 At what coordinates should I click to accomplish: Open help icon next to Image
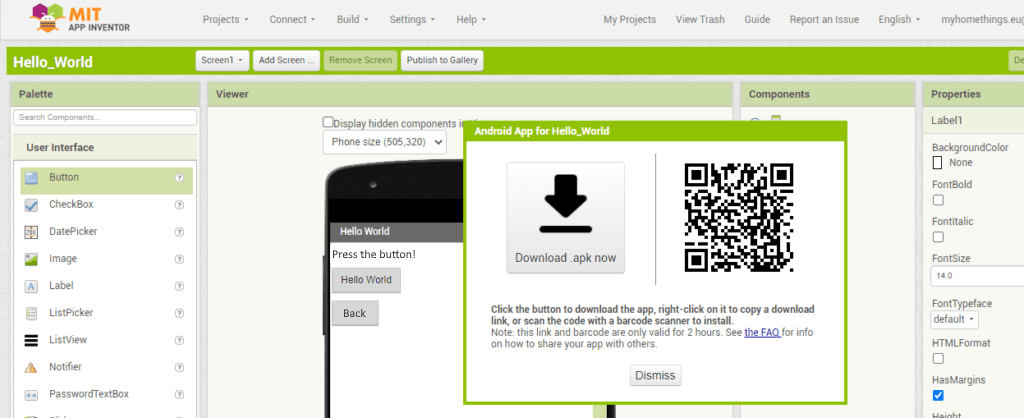pyautogui.click(x=180, y=259)
